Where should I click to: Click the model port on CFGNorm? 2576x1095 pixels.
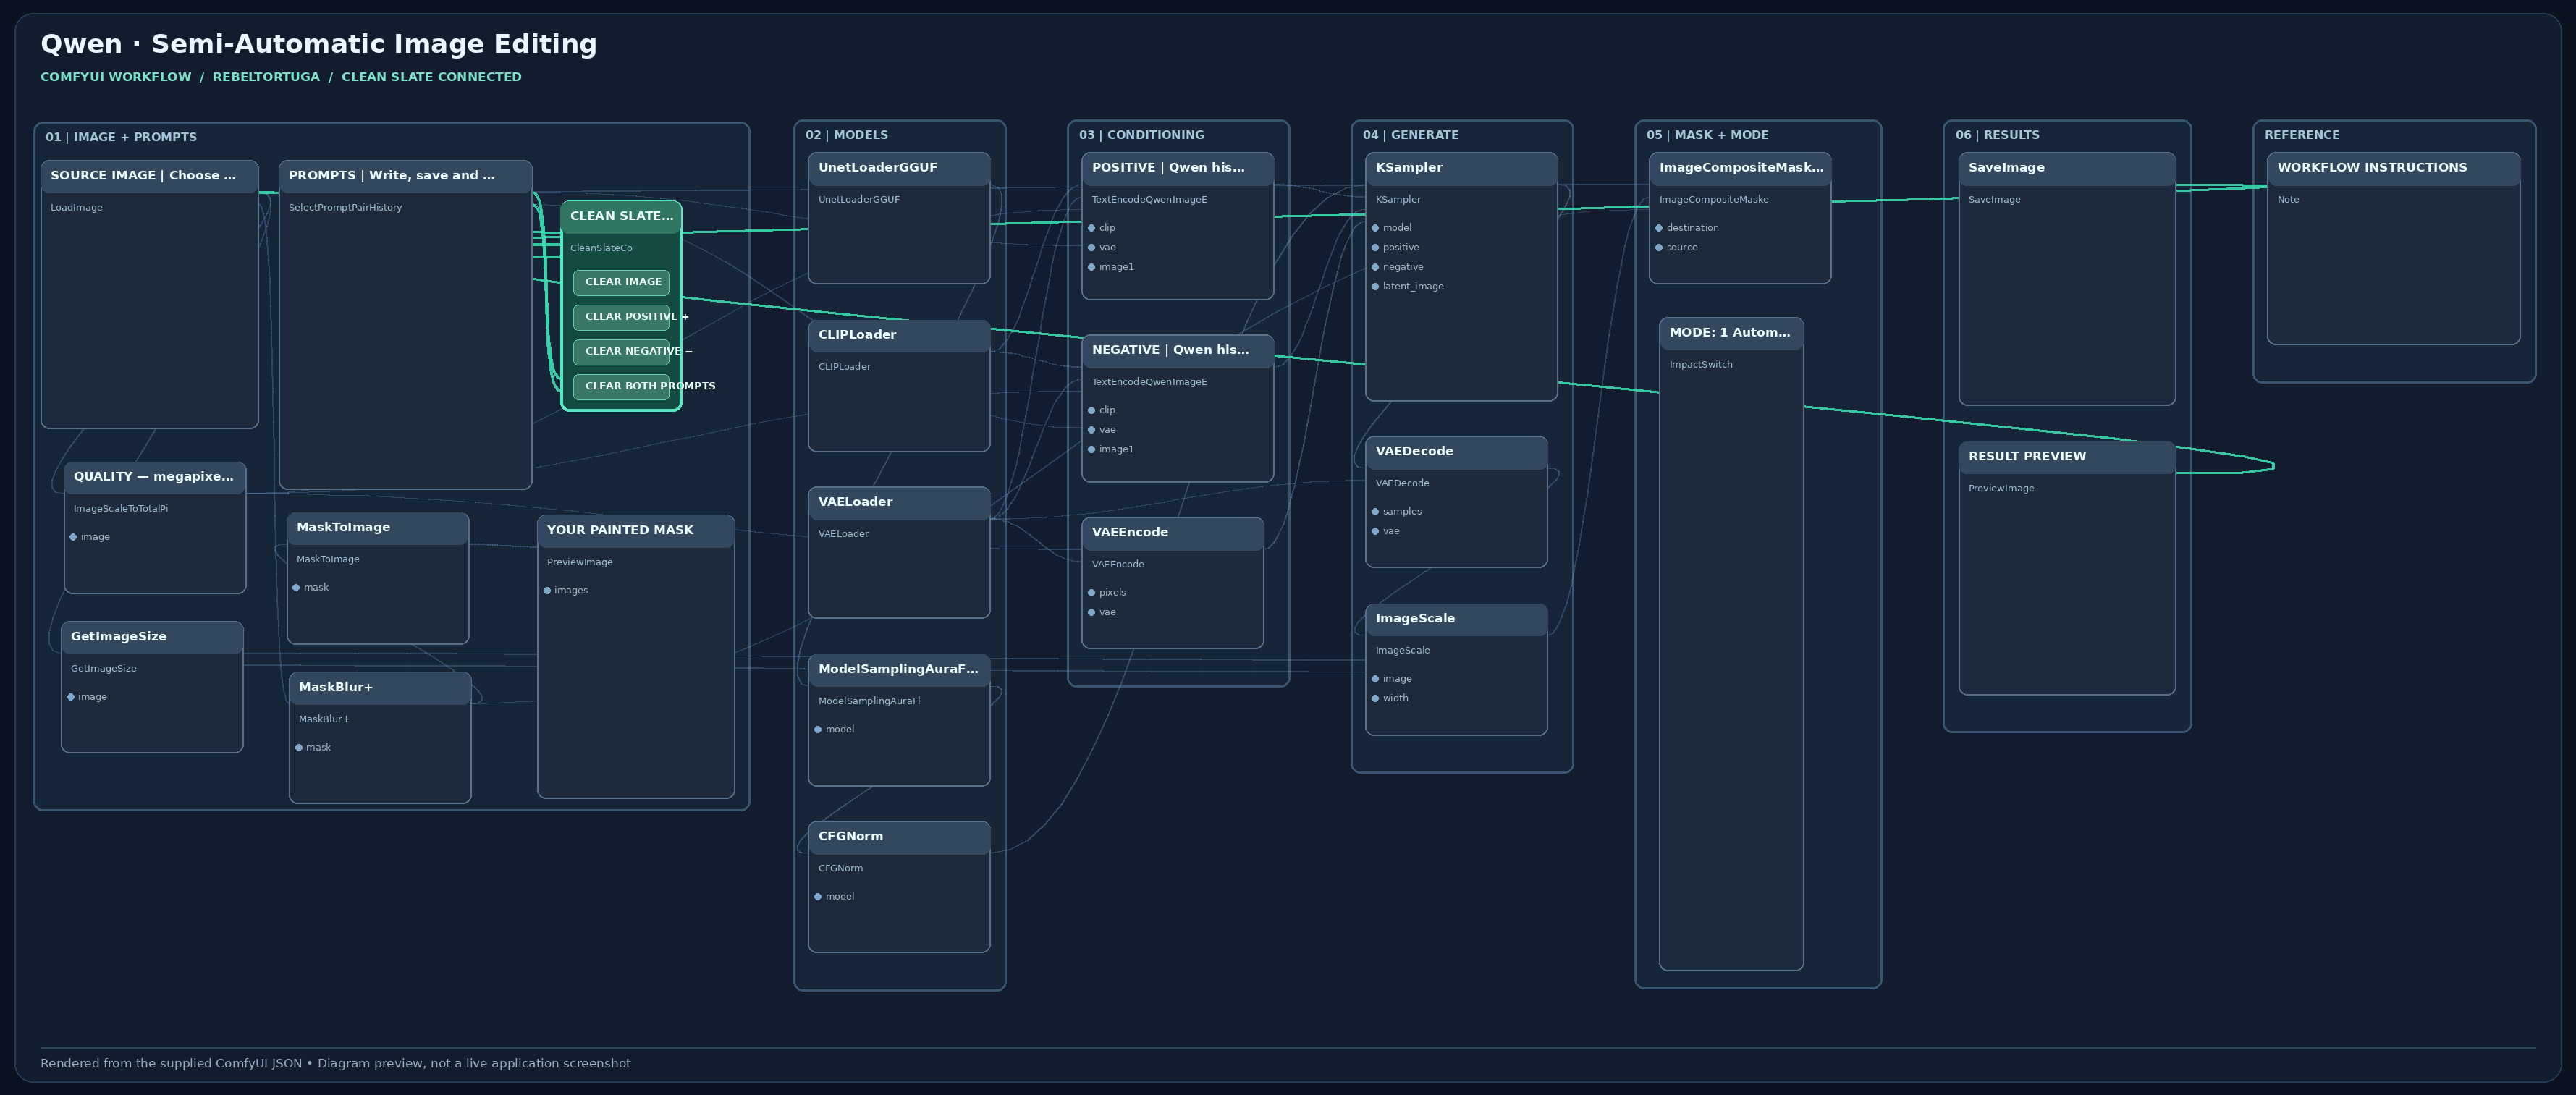coord(818,897)
